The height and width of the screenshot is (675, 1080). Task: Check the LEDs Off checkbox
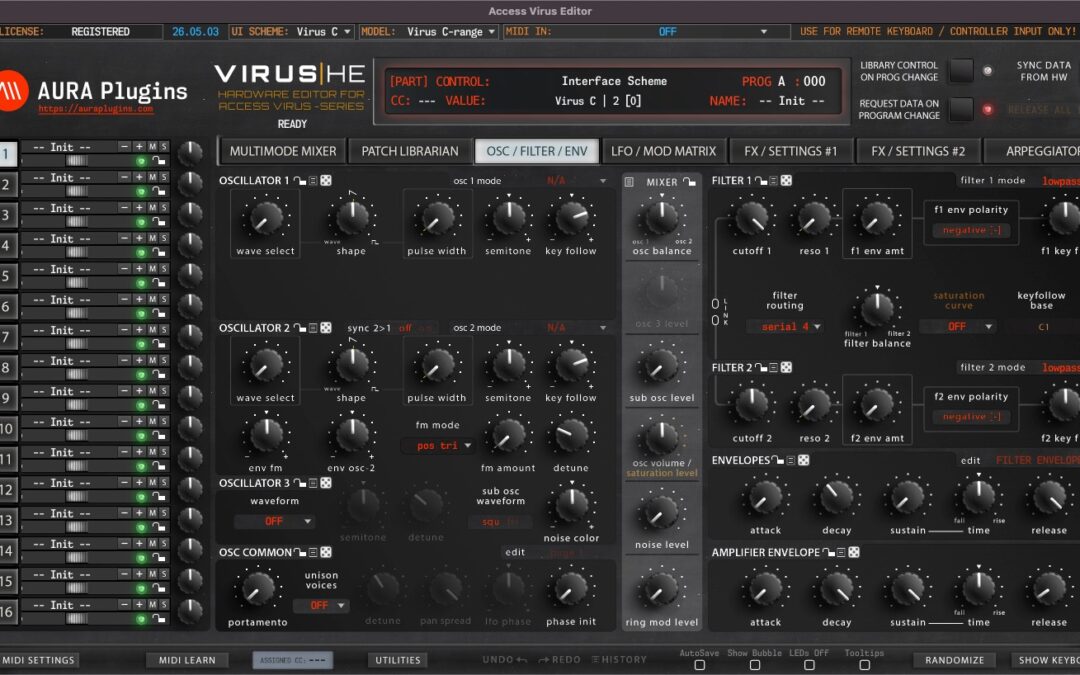(809, 665)
